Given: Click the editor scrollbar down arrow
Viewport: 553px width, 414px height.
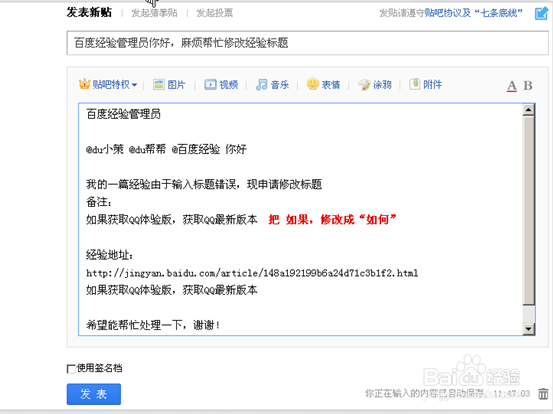Looking at the screenshot, I should [x=528, y=329].
